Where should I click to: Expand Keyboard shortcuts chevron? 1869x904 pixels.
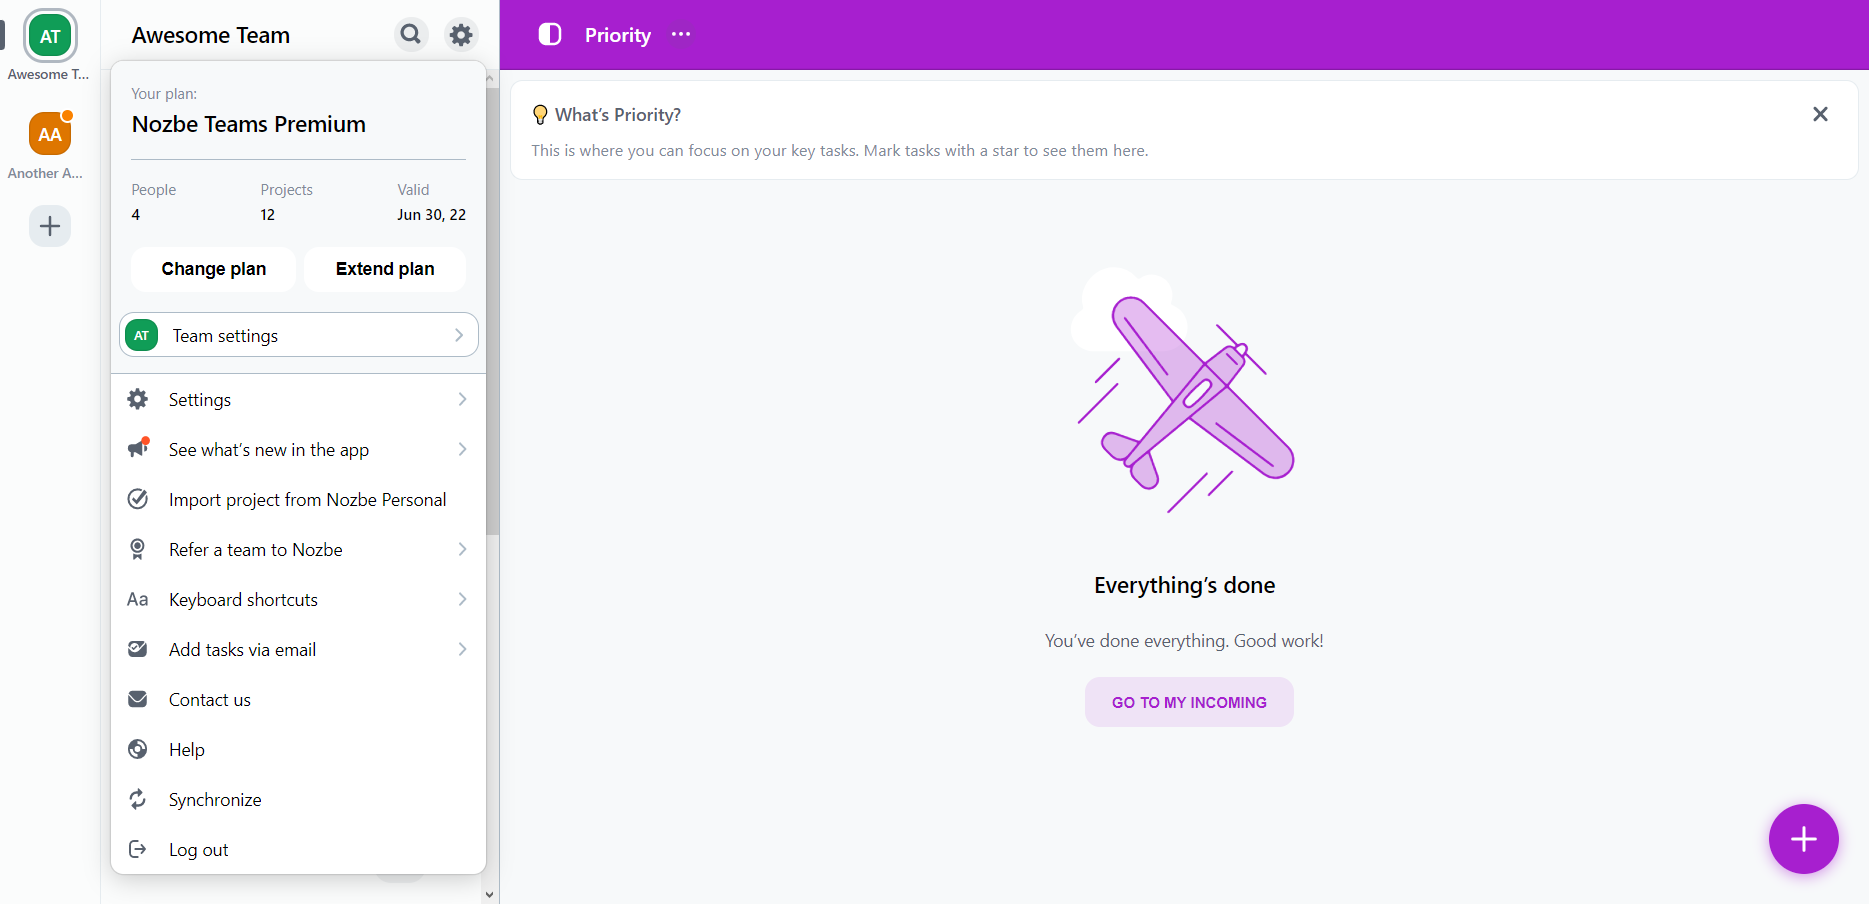tap(462, 599)
